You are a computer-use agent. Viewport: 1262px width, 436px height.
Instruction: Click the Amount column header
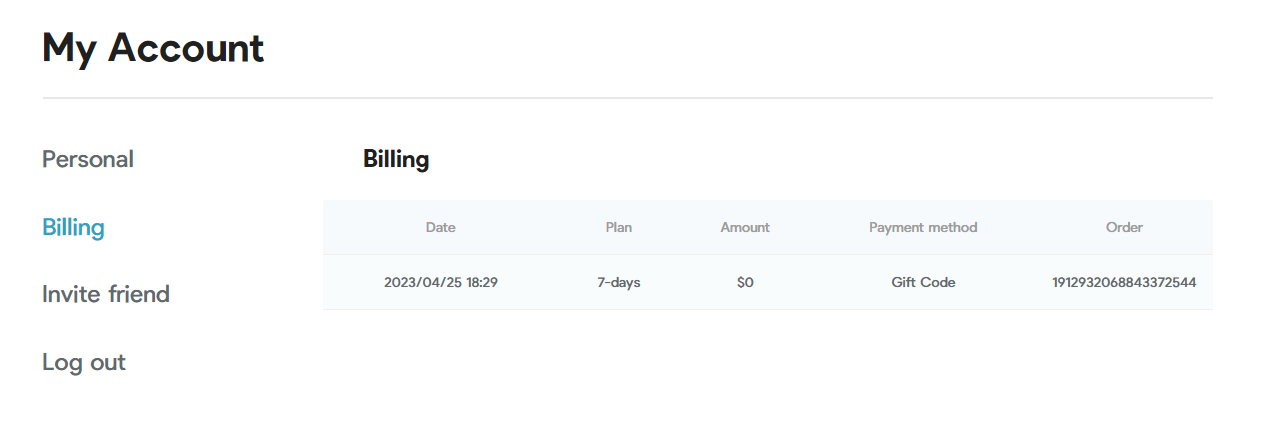click(745, 227)
